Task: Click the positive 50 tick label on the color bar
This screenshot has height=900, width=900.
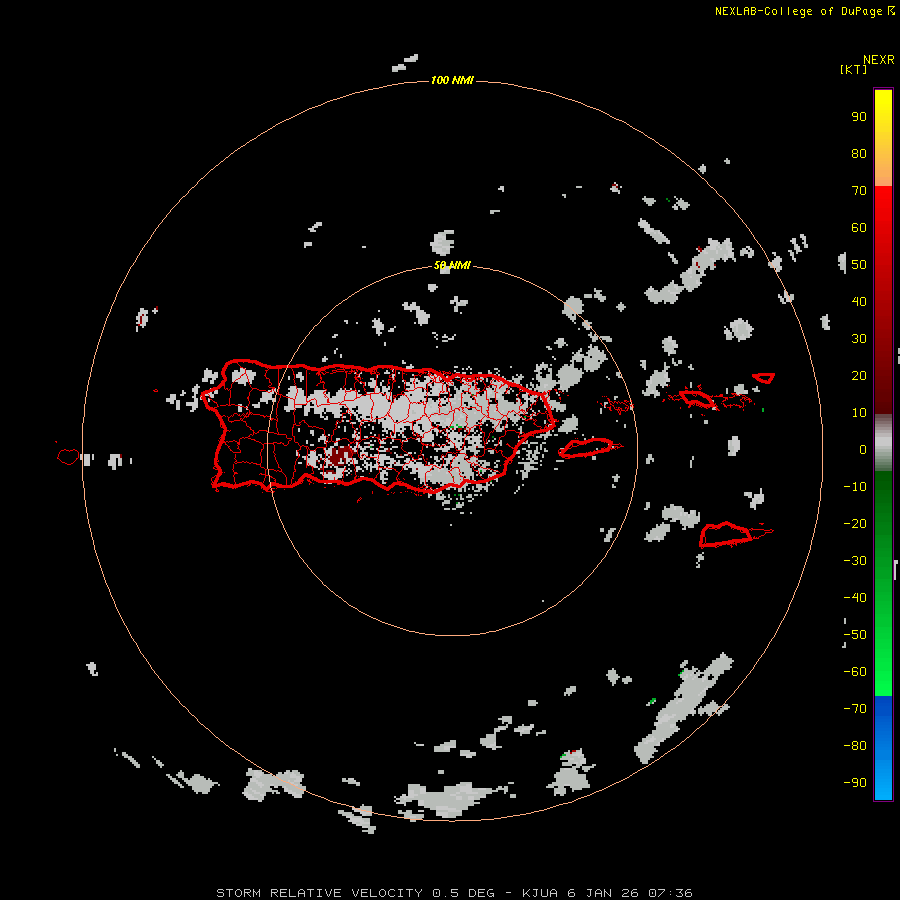Action: pyautogui.click(x=859, y=265)
